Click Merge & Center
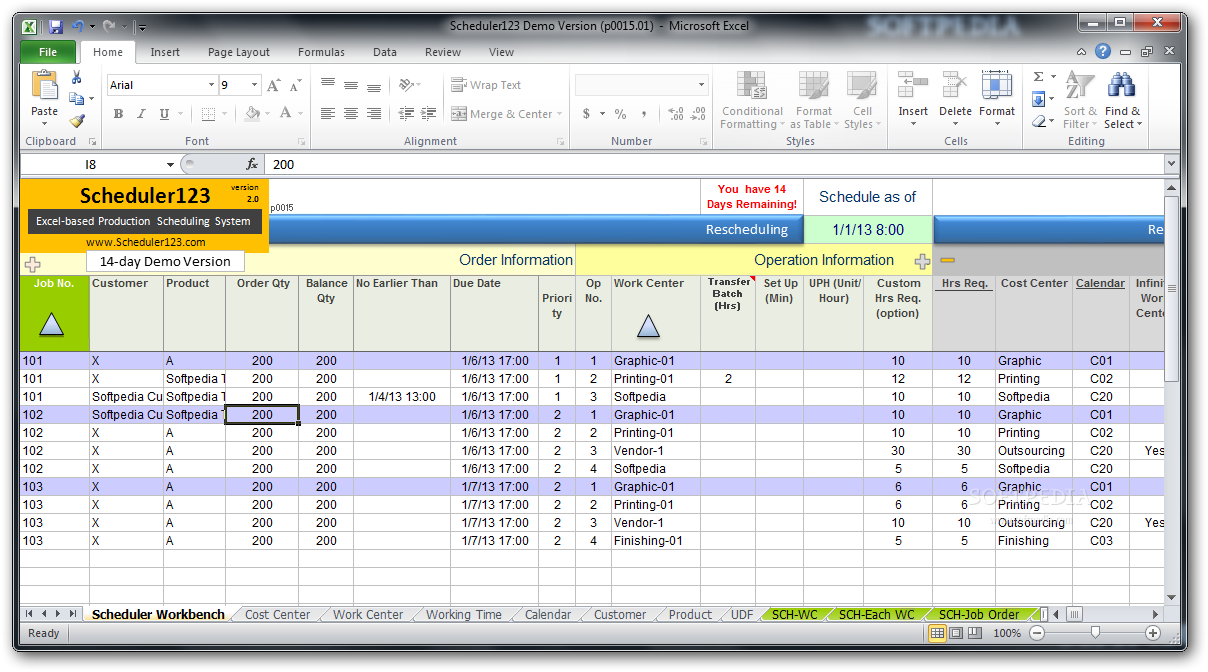 pyautogui.click(x=501, y=114)
